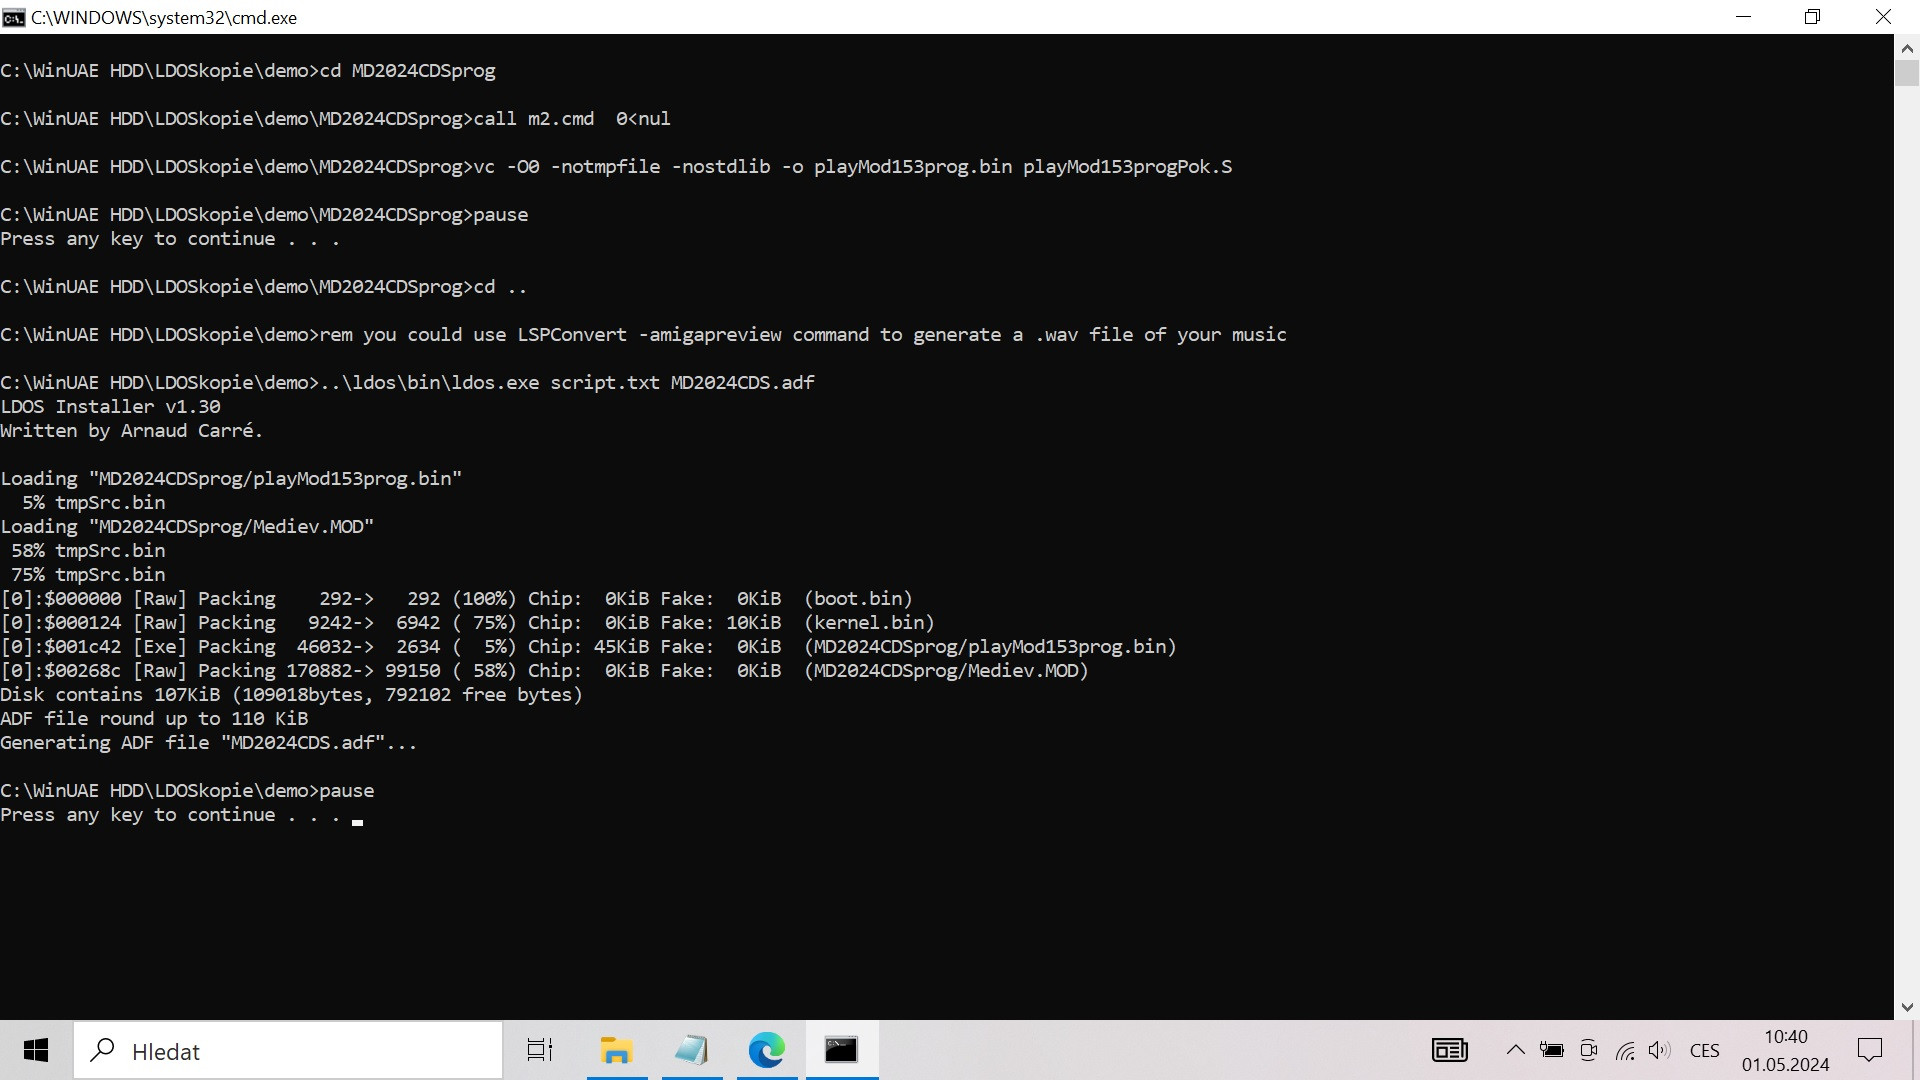The width and height of the screenshot is (1920, 1080).
Task: Restore down the cmd window
Action: (x=1812, y=17)
